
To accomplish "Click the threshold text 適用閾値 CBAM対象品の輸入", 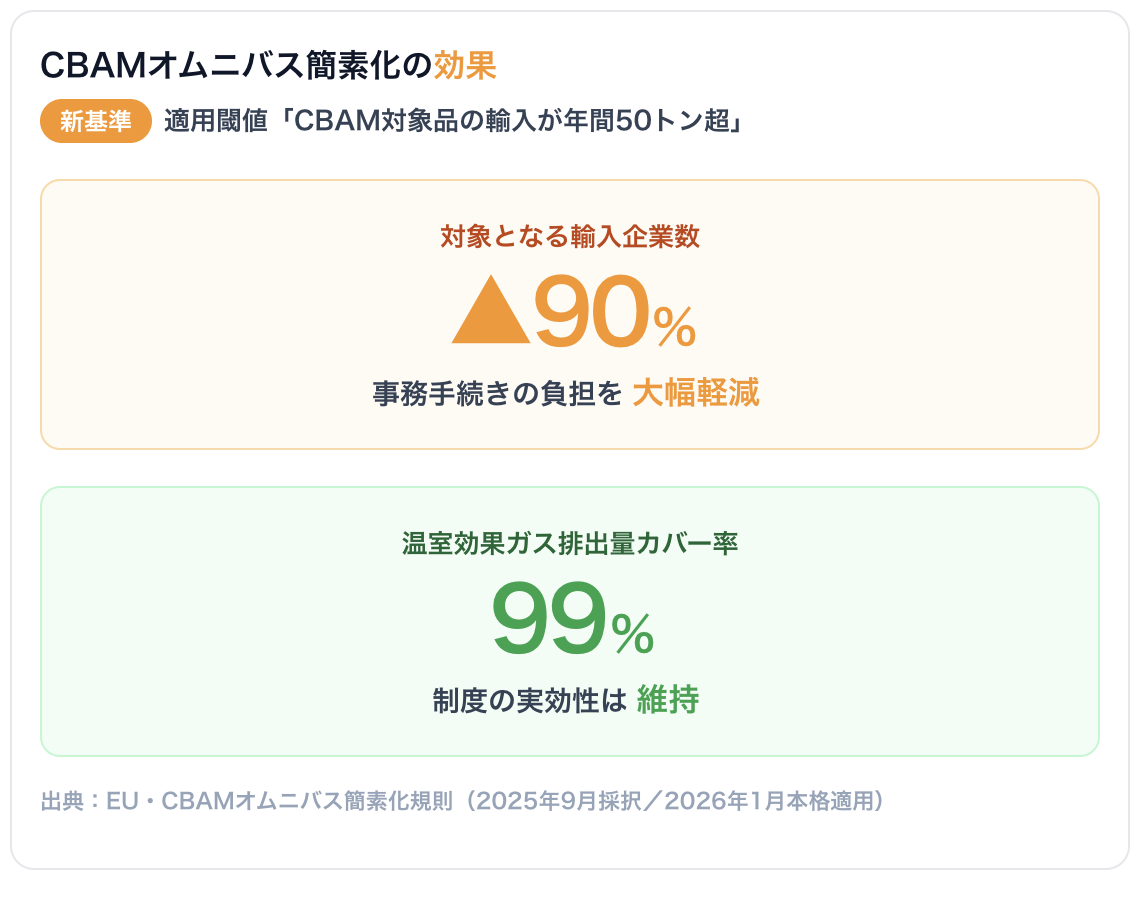I will pyautogui.click(x=454, y=121).
